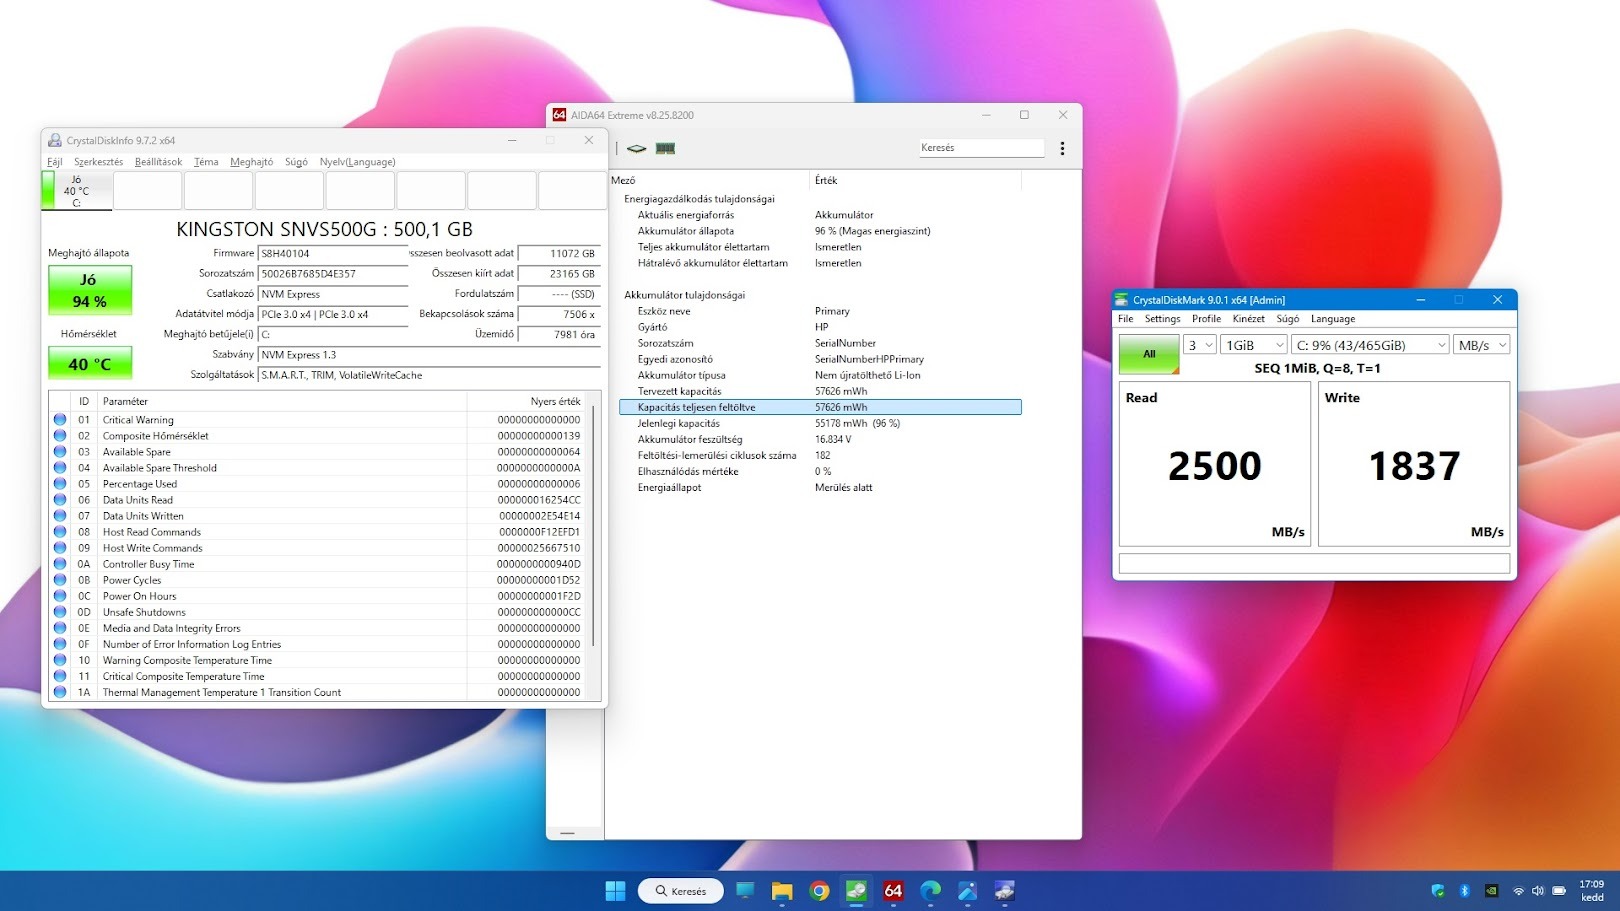Select the Jelenlegi kapacitás row in AIDA64
This screenshot has width=1620, height=911.
tap(820, 423)
